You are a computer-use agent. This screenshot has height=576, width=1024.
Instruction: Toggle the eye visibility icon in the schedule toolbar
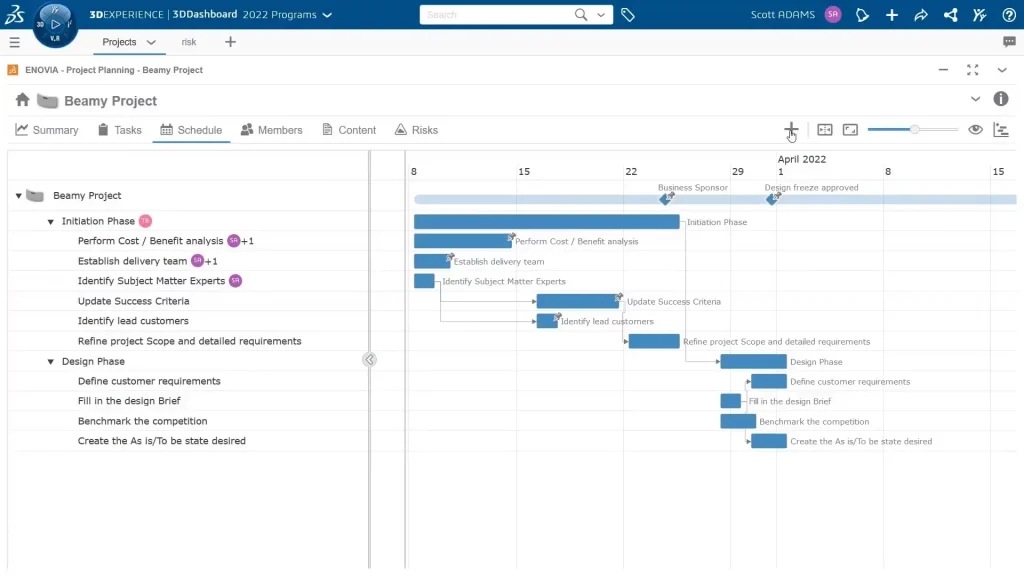coord(975,130)
